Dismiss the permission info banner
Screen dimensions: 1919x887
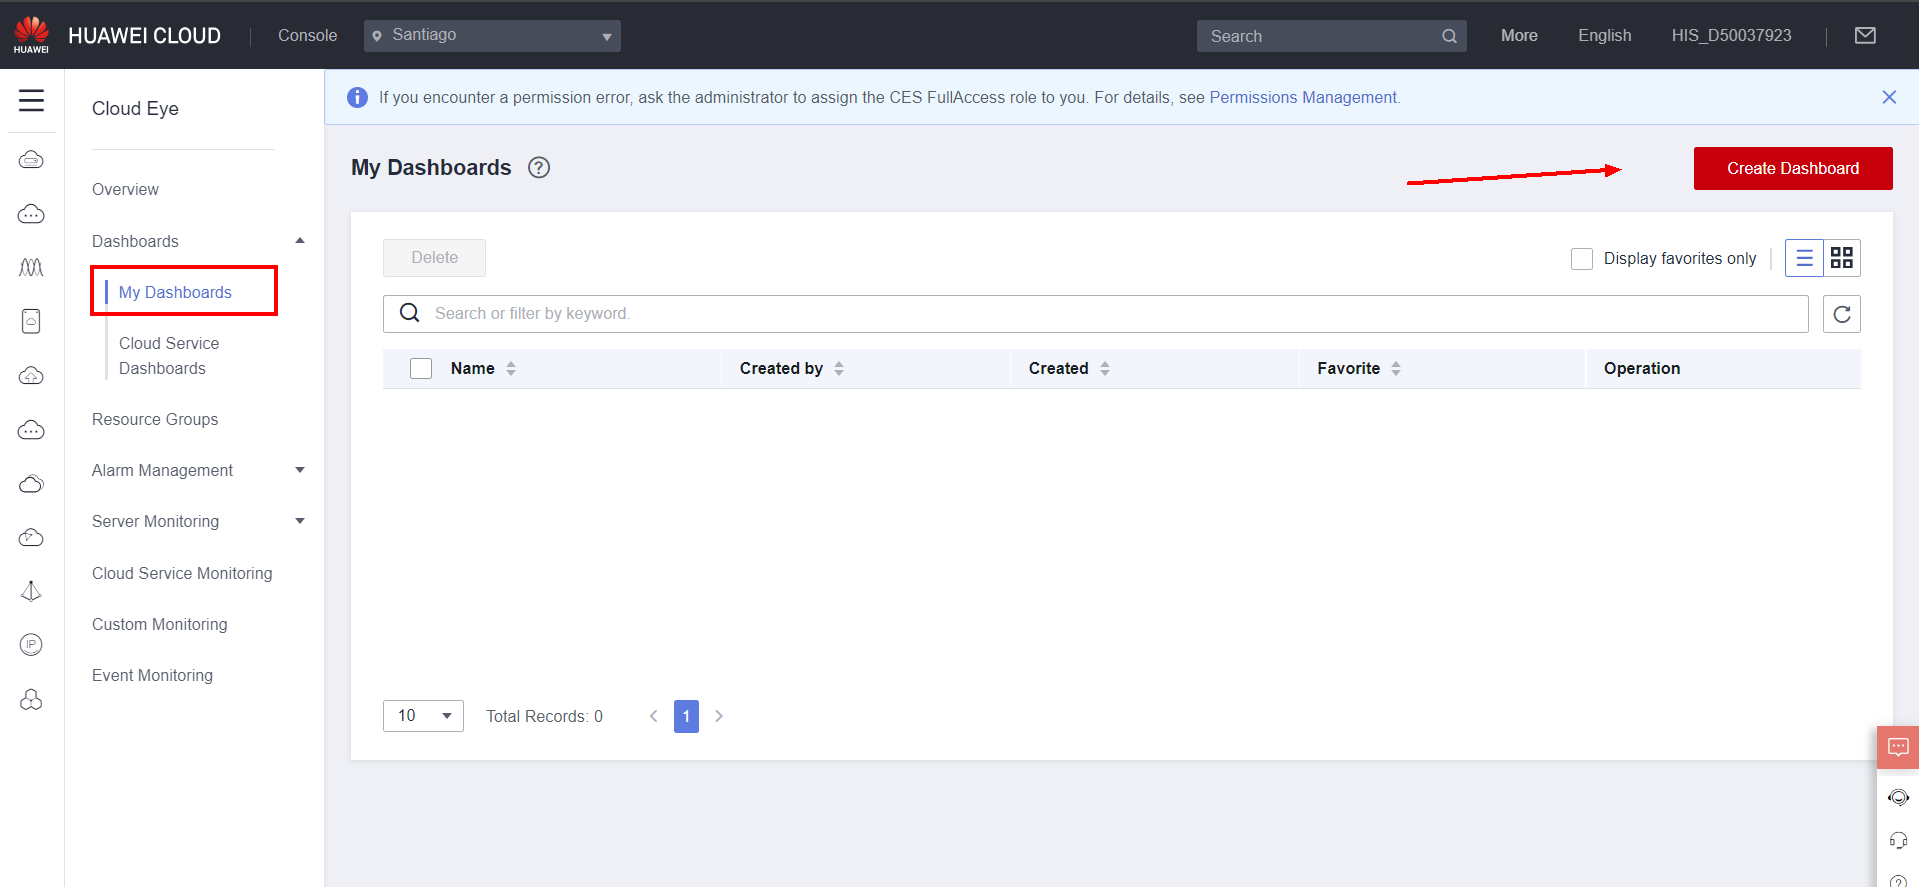tap(1888, 97)
